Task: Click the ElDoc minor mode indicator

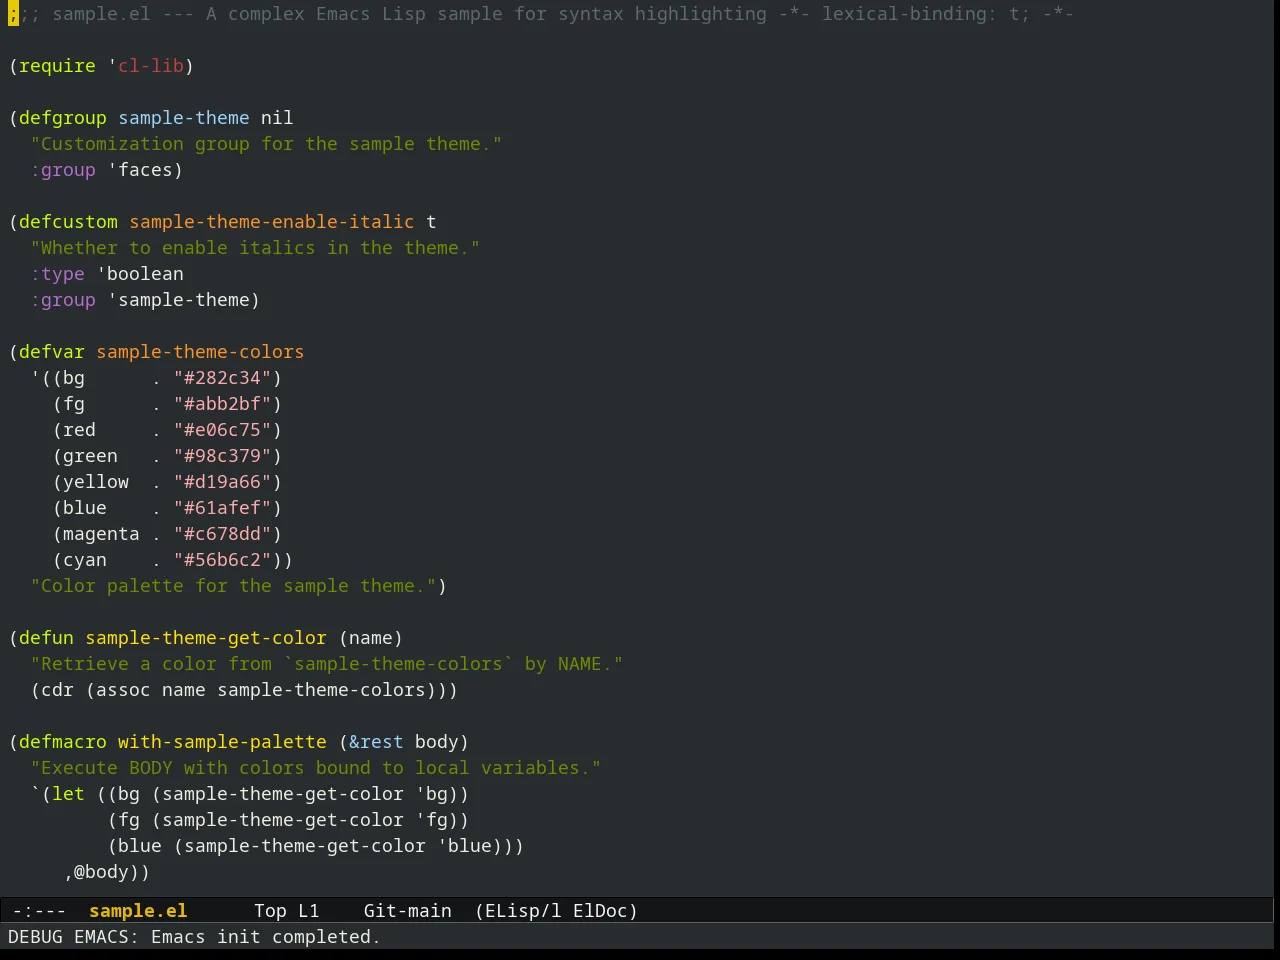Action: point(600,911)
